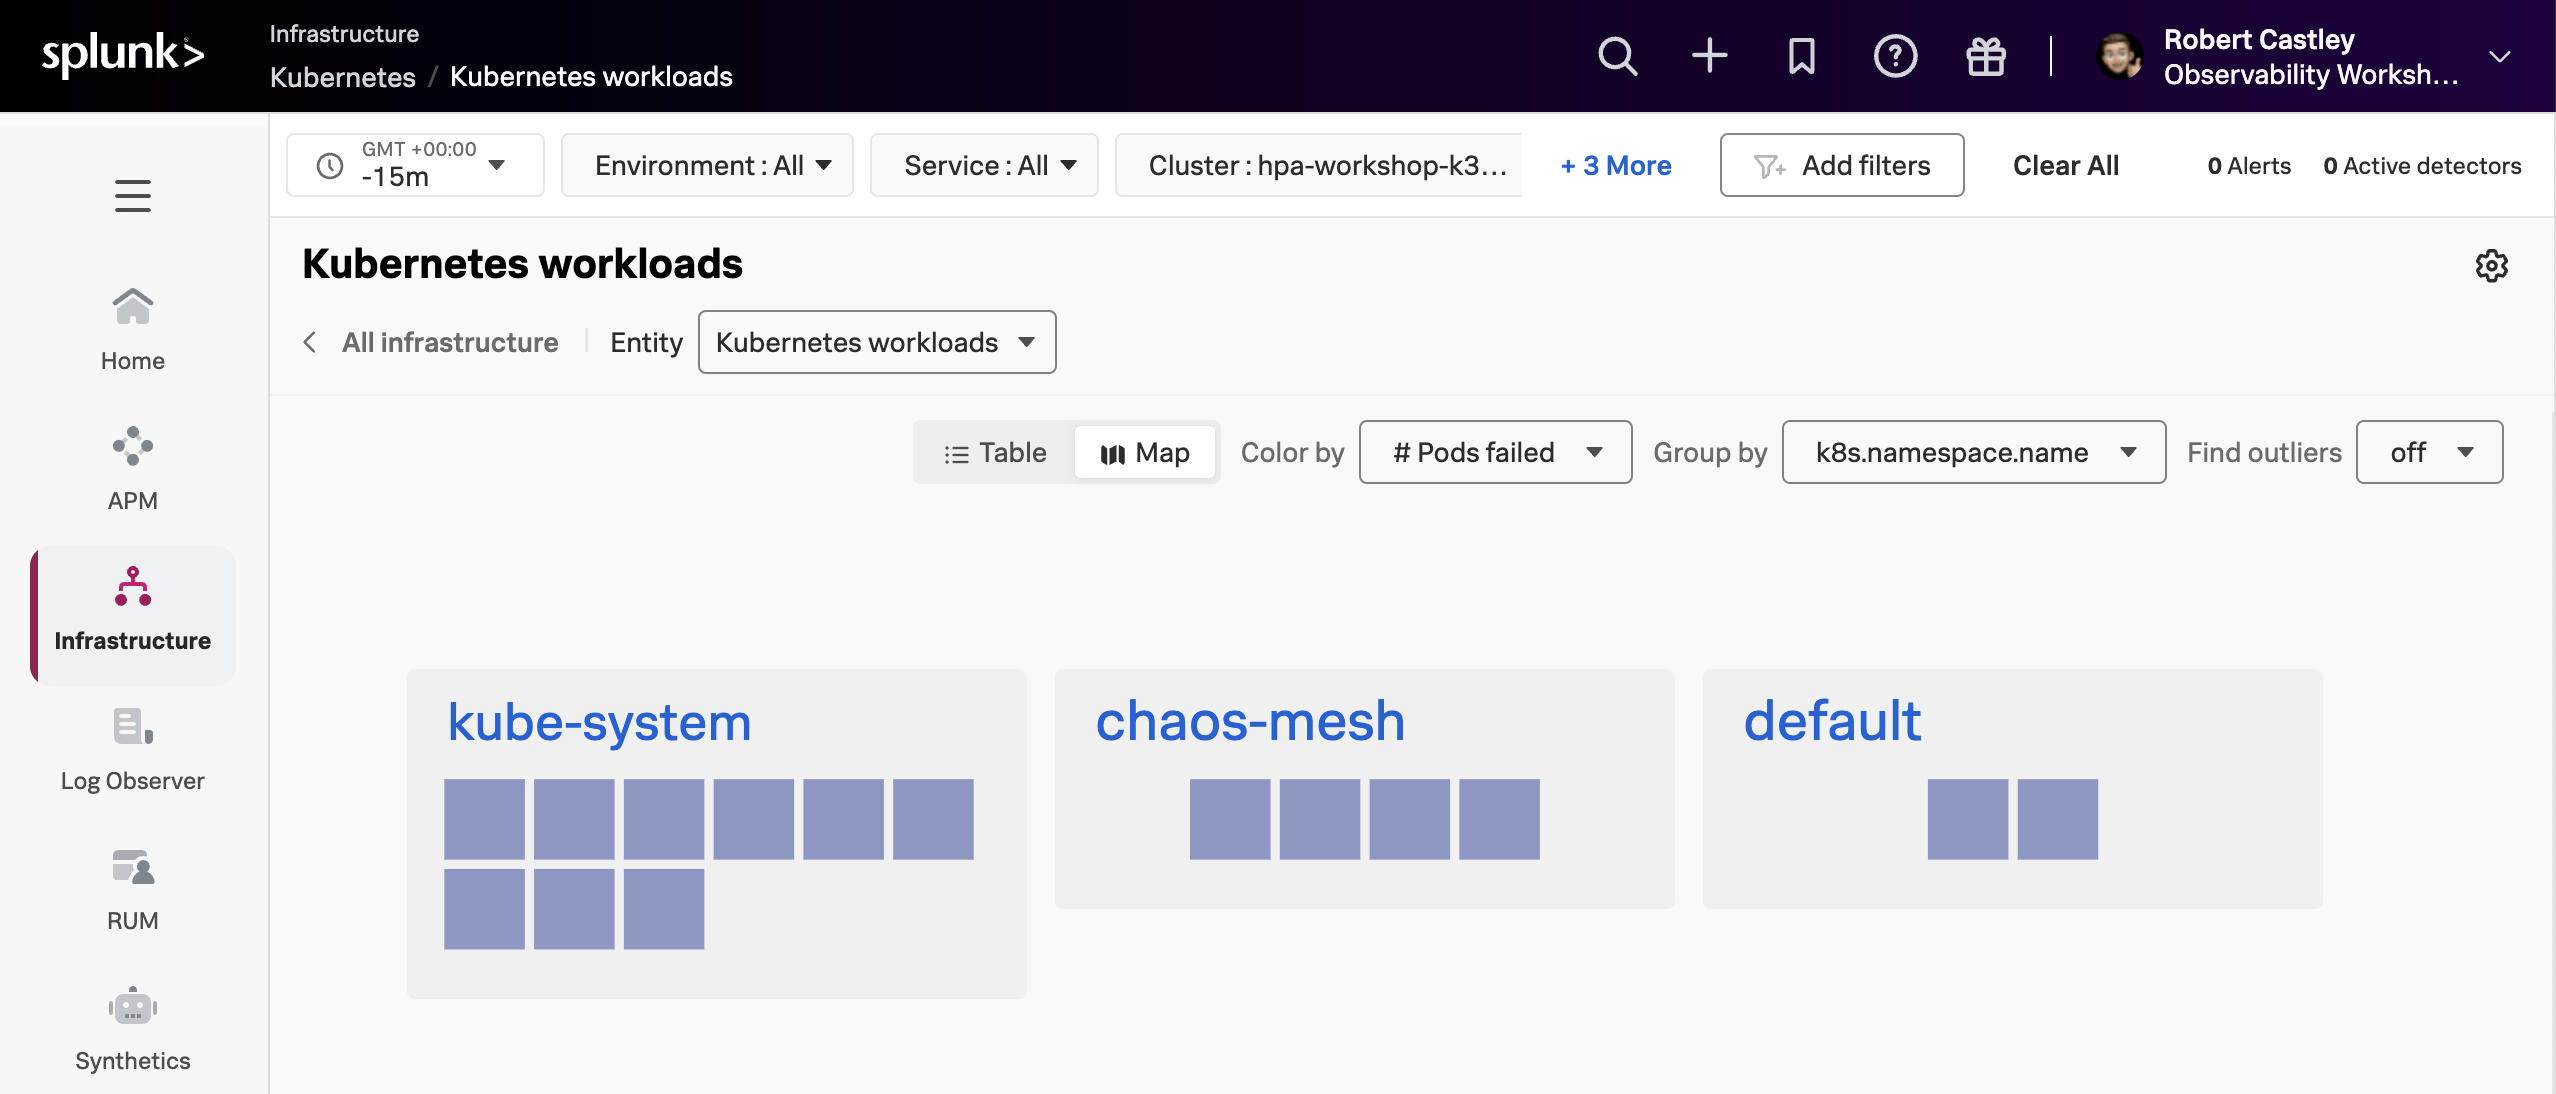This screenshot has height=1094, width=2556.
Task: Toggle the Map view layout
Action: [1144, 452]
